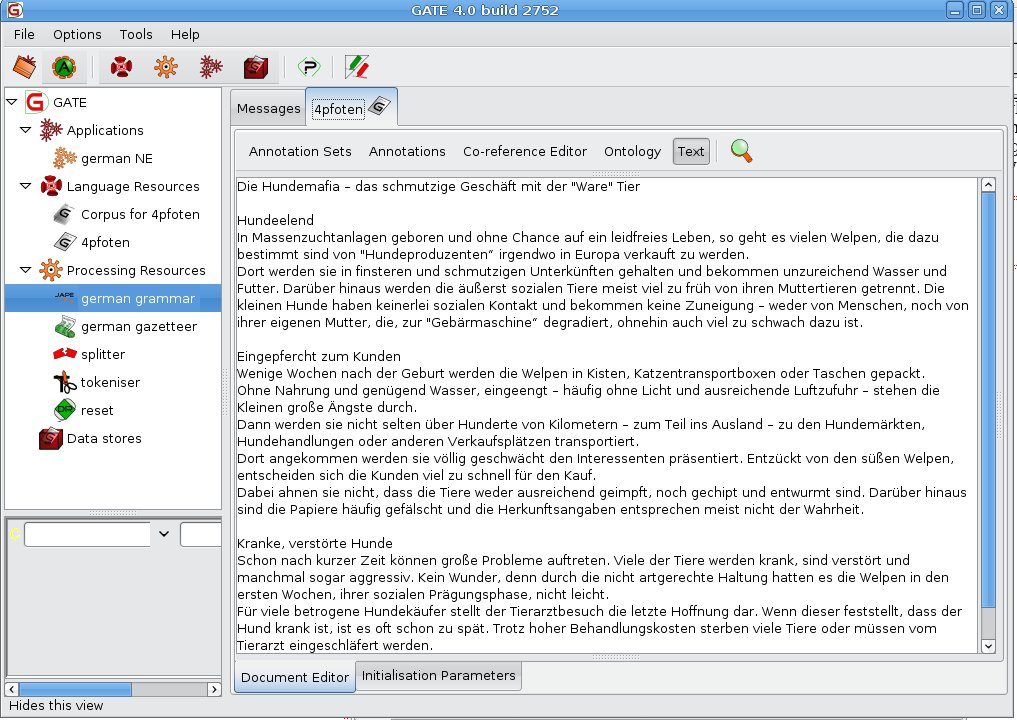
Task: Click the left panel scroll right arrow
Action: 214,689
